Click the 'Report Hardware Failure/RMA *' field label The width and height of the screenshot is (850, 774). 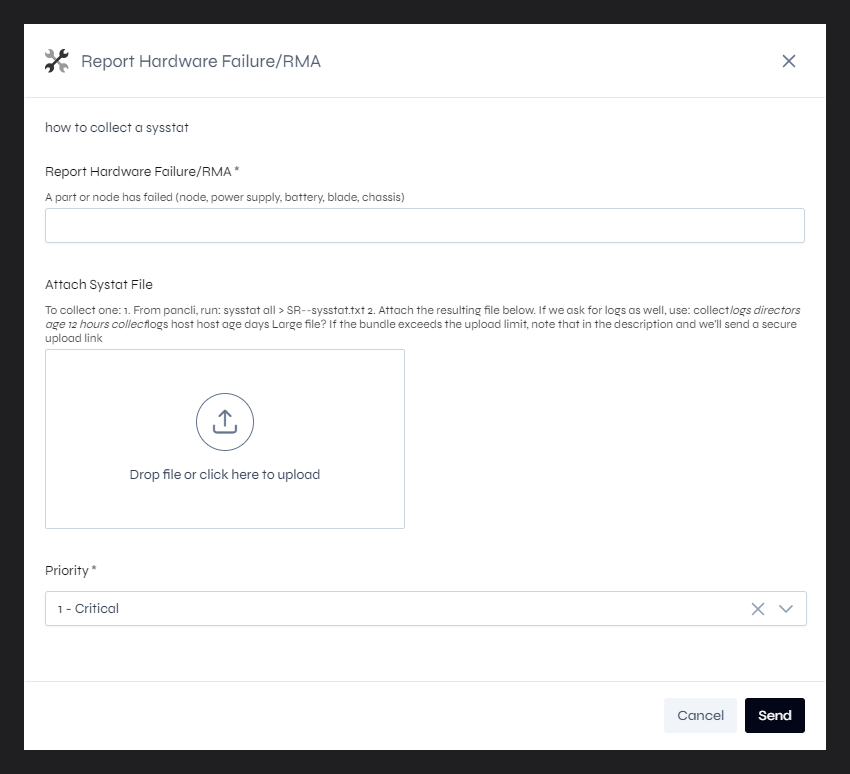[x=142, y=172]
